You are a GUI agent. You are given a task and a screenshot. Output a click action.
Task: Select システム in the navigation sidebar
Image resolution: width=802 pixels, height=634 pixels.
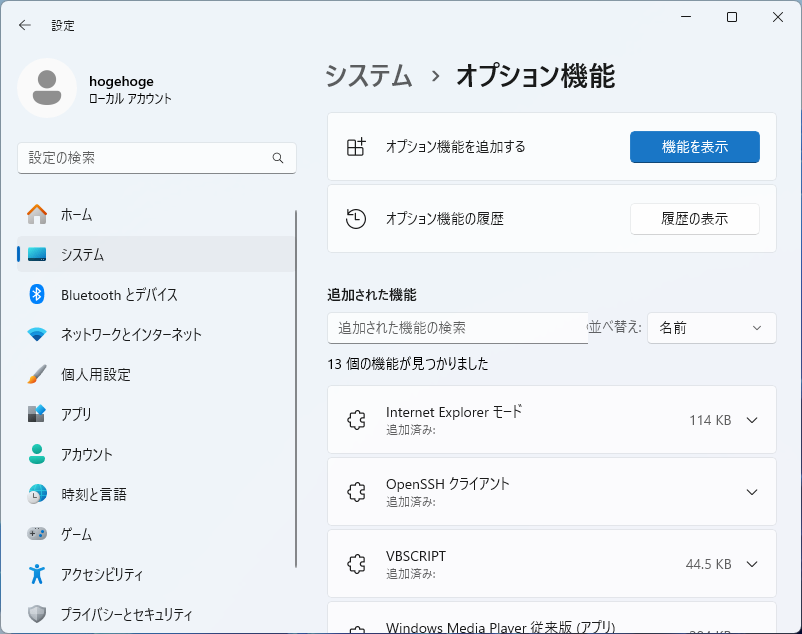(x=82, y=254)
